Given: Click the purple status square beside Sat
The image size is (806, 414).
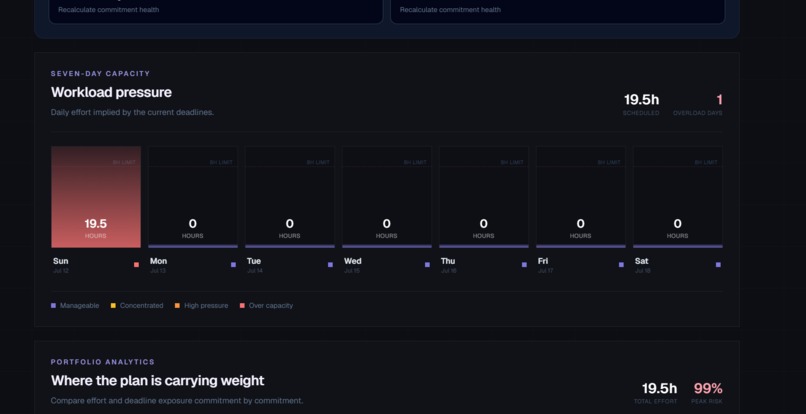Looking at the screenshot, I should [x=718, y=265].
